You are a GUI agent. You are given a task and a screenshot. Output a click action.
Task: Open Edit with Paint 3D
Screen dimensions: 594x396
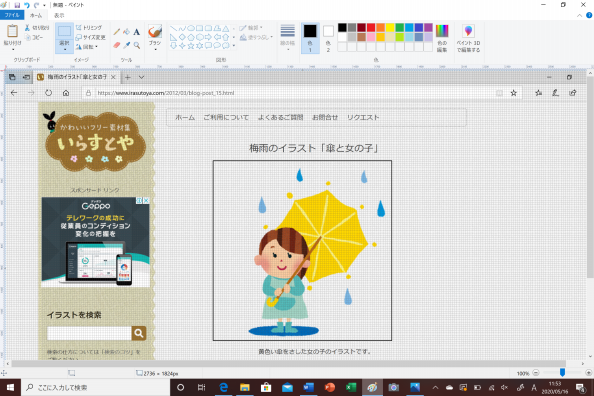468,38
